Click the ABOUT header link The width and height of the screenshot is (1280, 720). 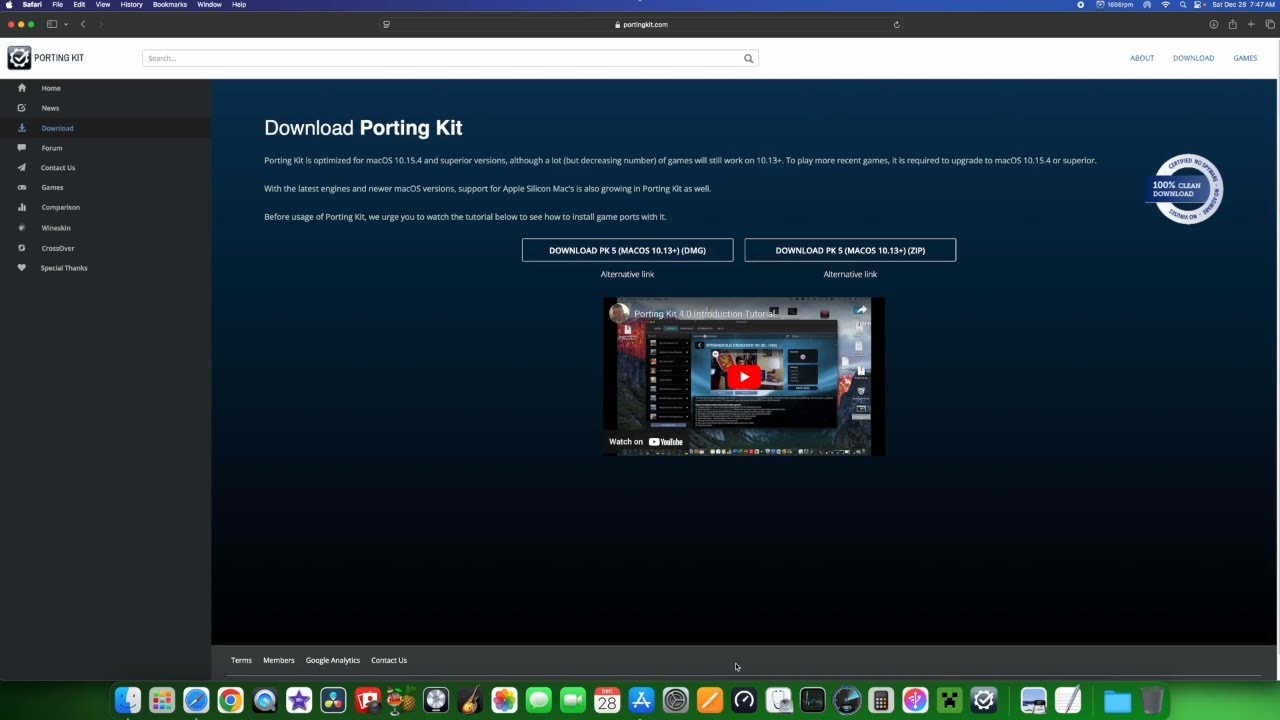[x=1142, y=58]
